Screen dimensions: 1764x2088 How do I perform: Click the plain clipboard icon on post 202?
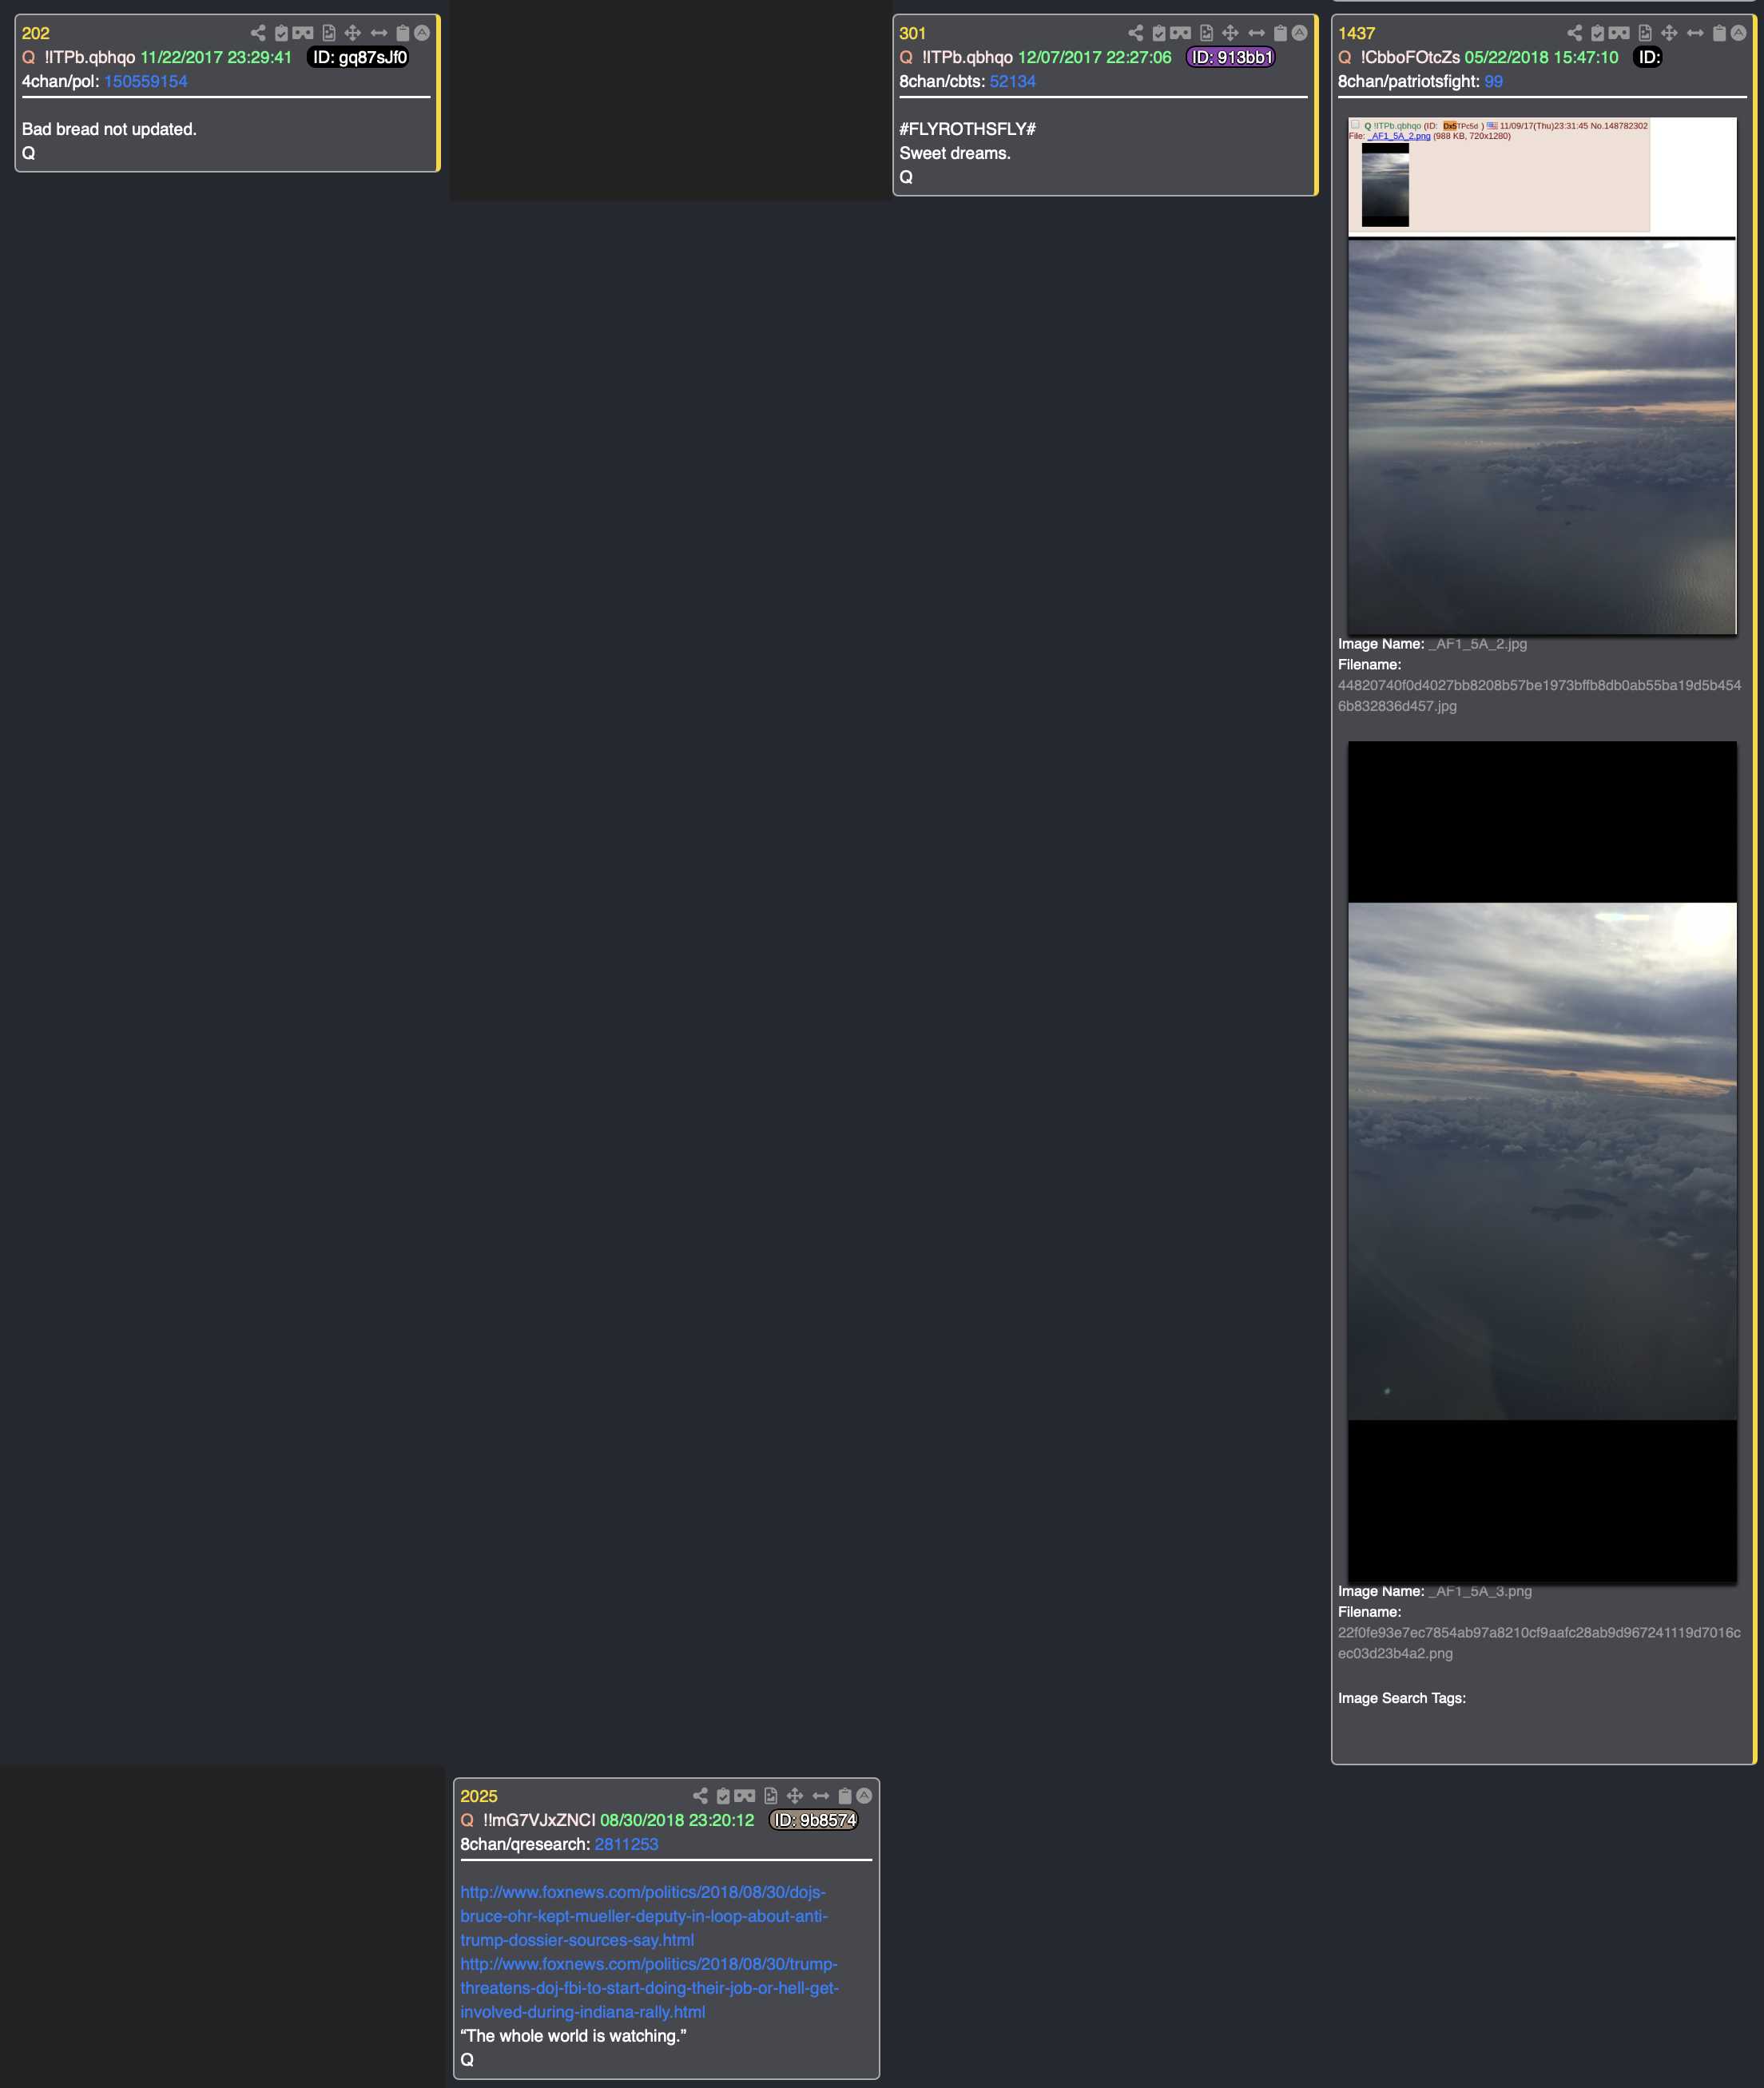coord(402,33)
